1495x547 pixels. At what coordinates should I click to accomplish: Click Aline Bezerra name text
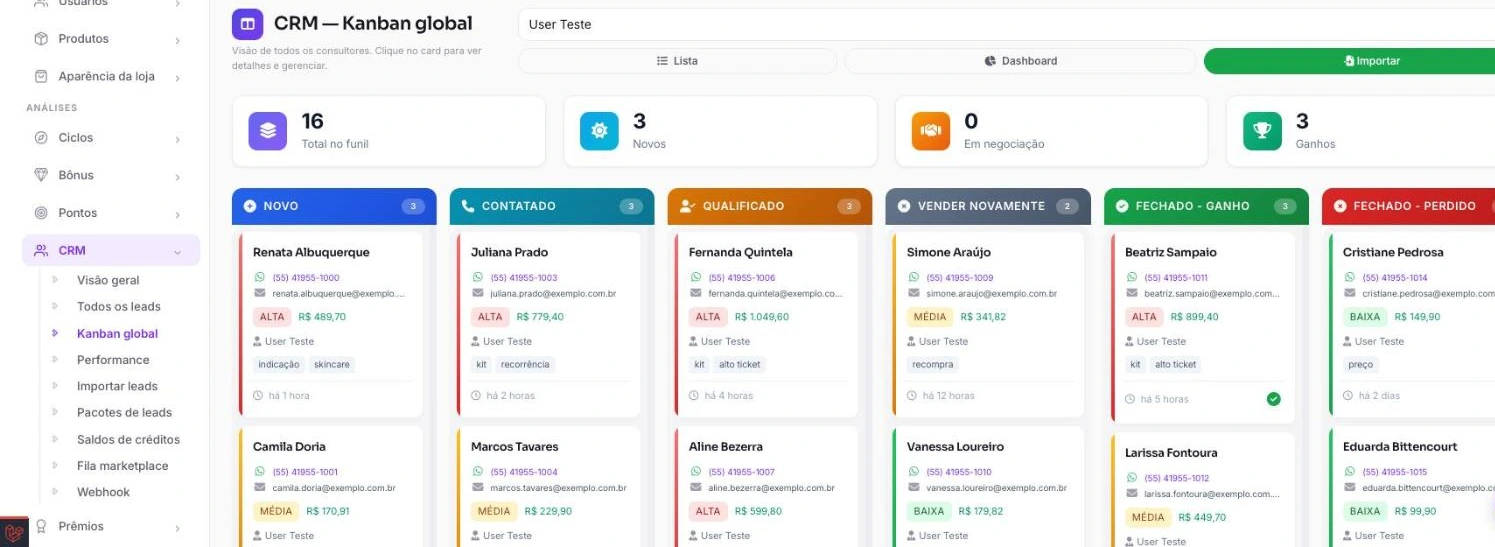[726, 447]
